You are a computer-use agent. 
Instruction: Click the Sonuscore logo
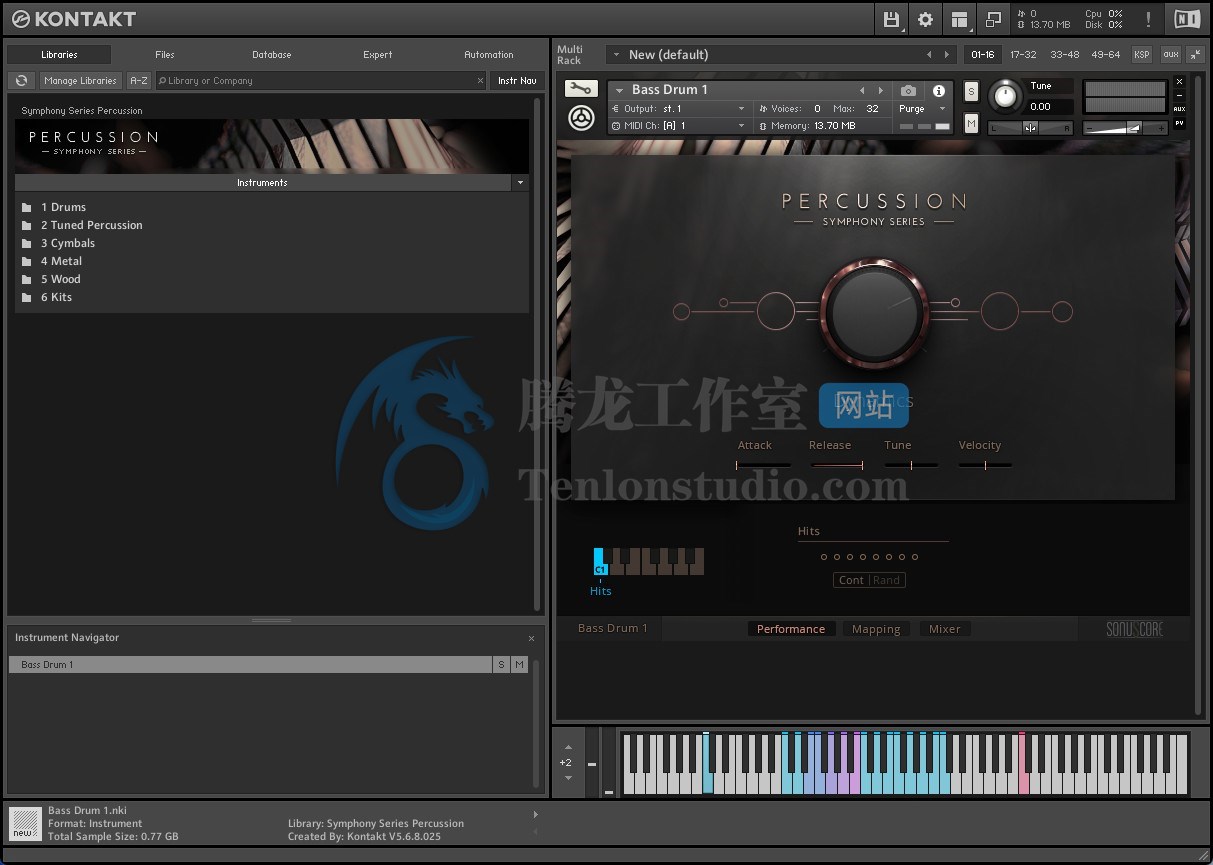coord(1134,629)
